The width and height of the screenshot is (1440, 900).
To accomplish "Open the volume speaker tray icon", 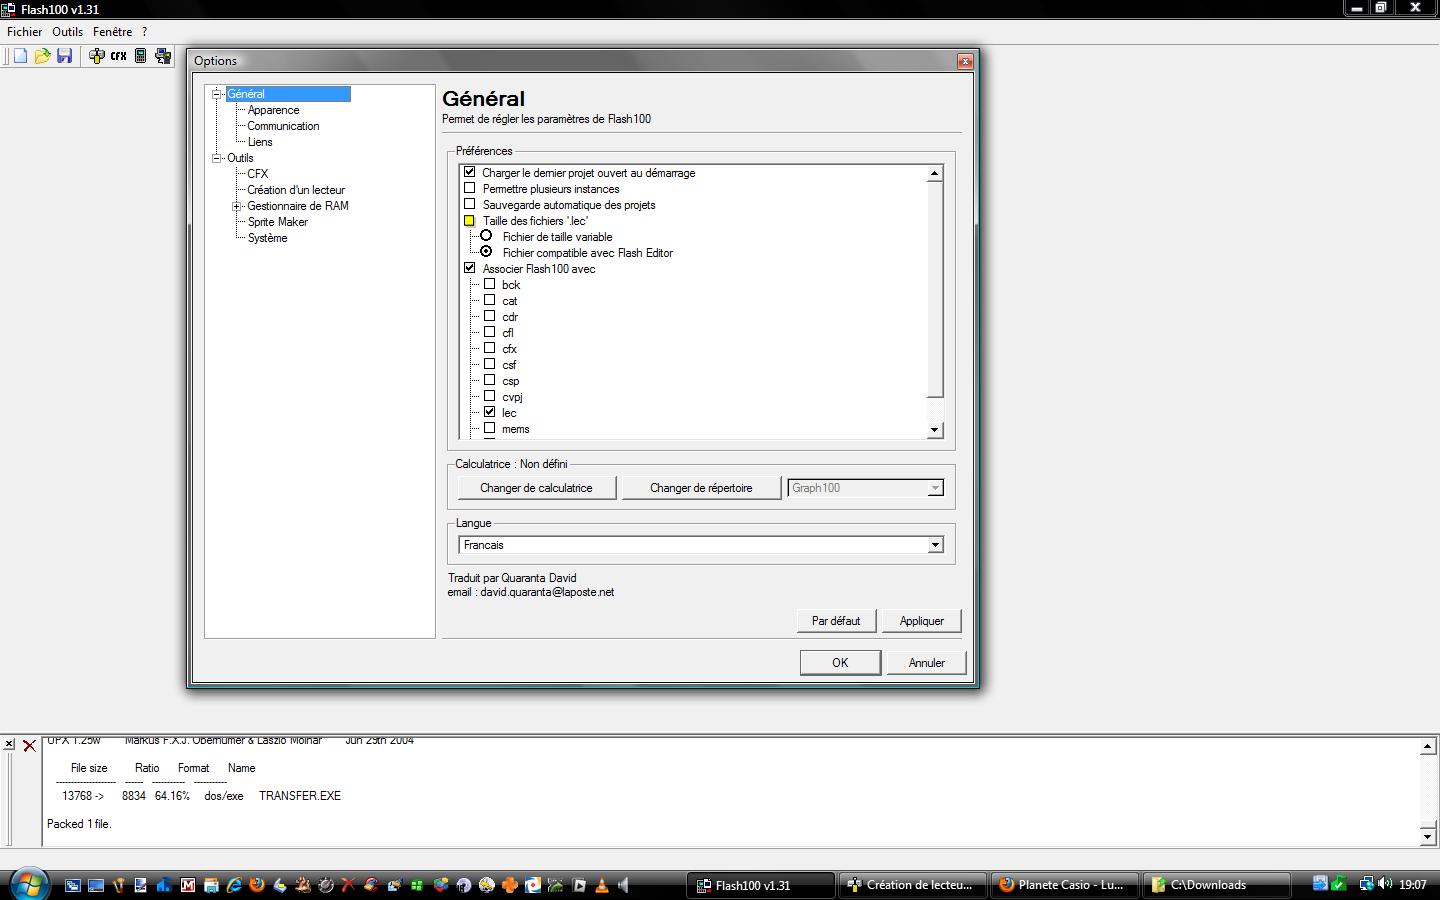I will pos(1385,884).
